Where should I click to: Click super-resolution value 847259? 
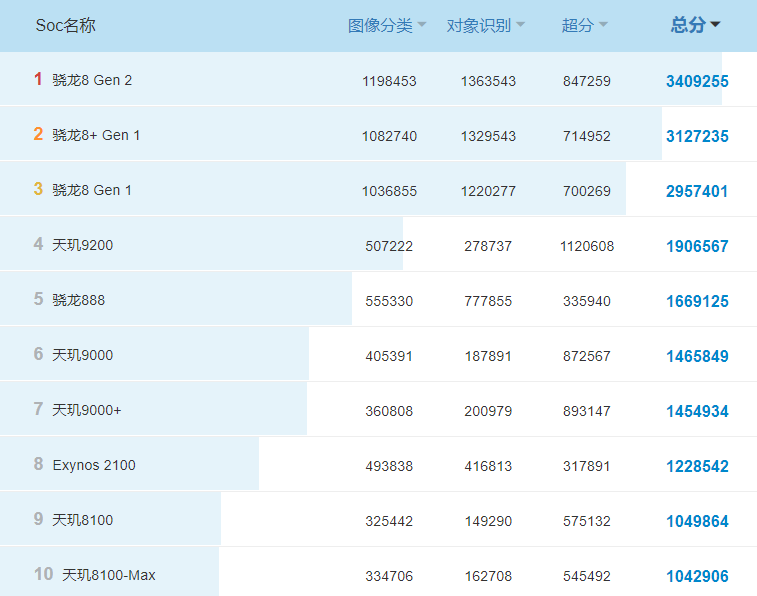point(587,81)
